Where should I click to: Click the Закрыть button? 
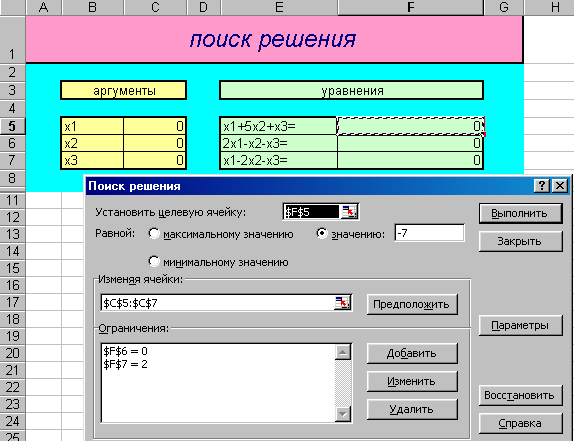[521, 242]
